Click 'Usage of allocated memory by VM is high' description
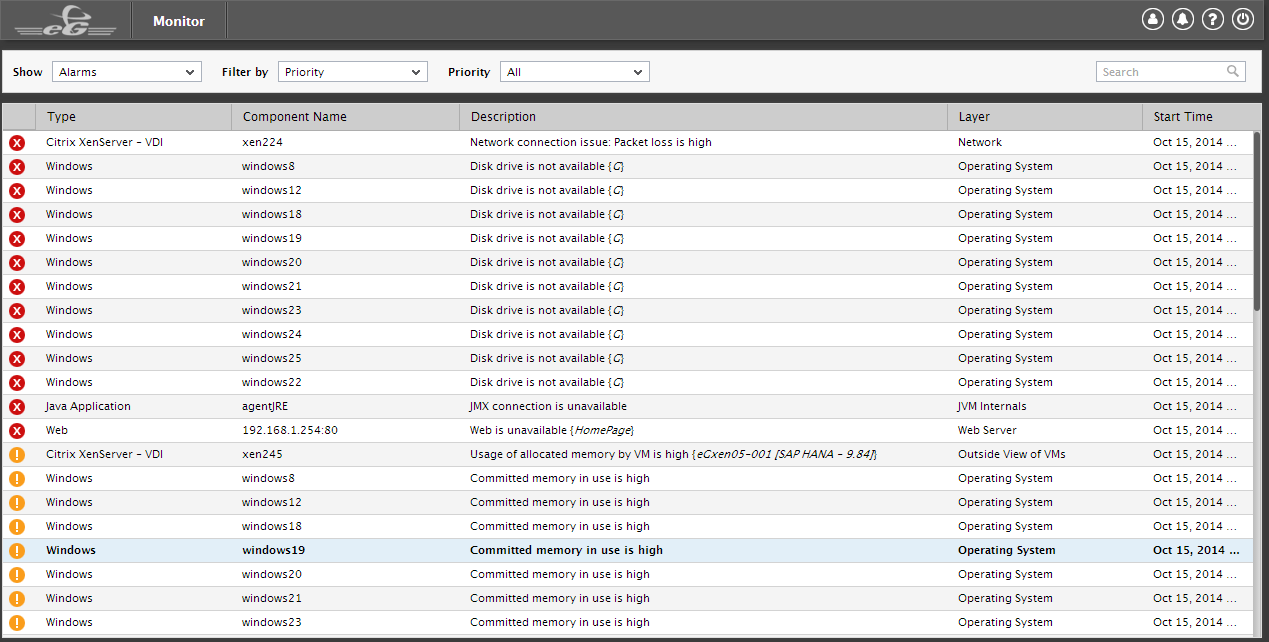 coord(674,454)
